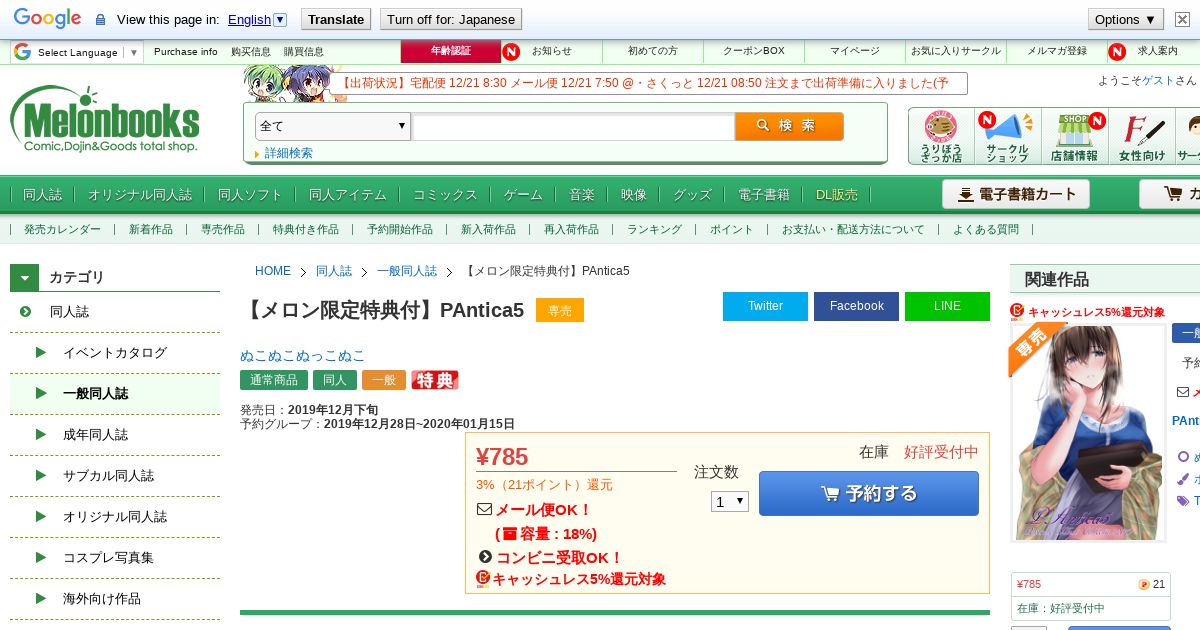Select ゲーム in nav bar

pyautogui.click(x=523, y=195)
